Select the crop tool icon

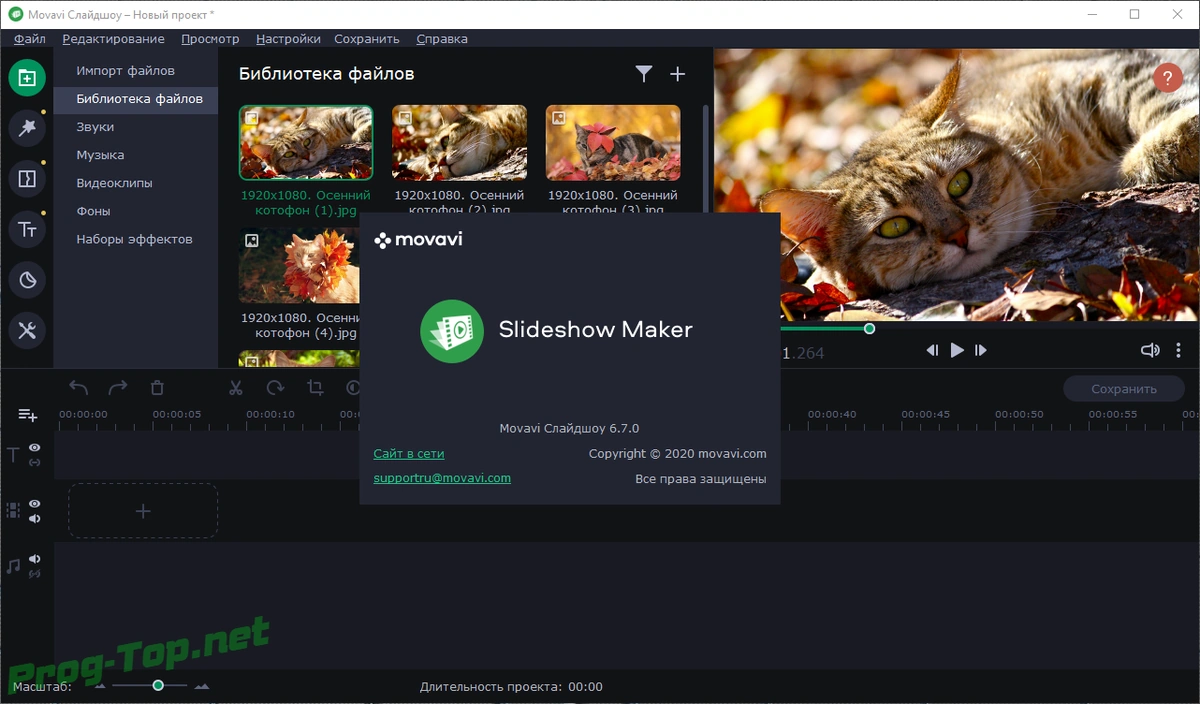[315, 388]
